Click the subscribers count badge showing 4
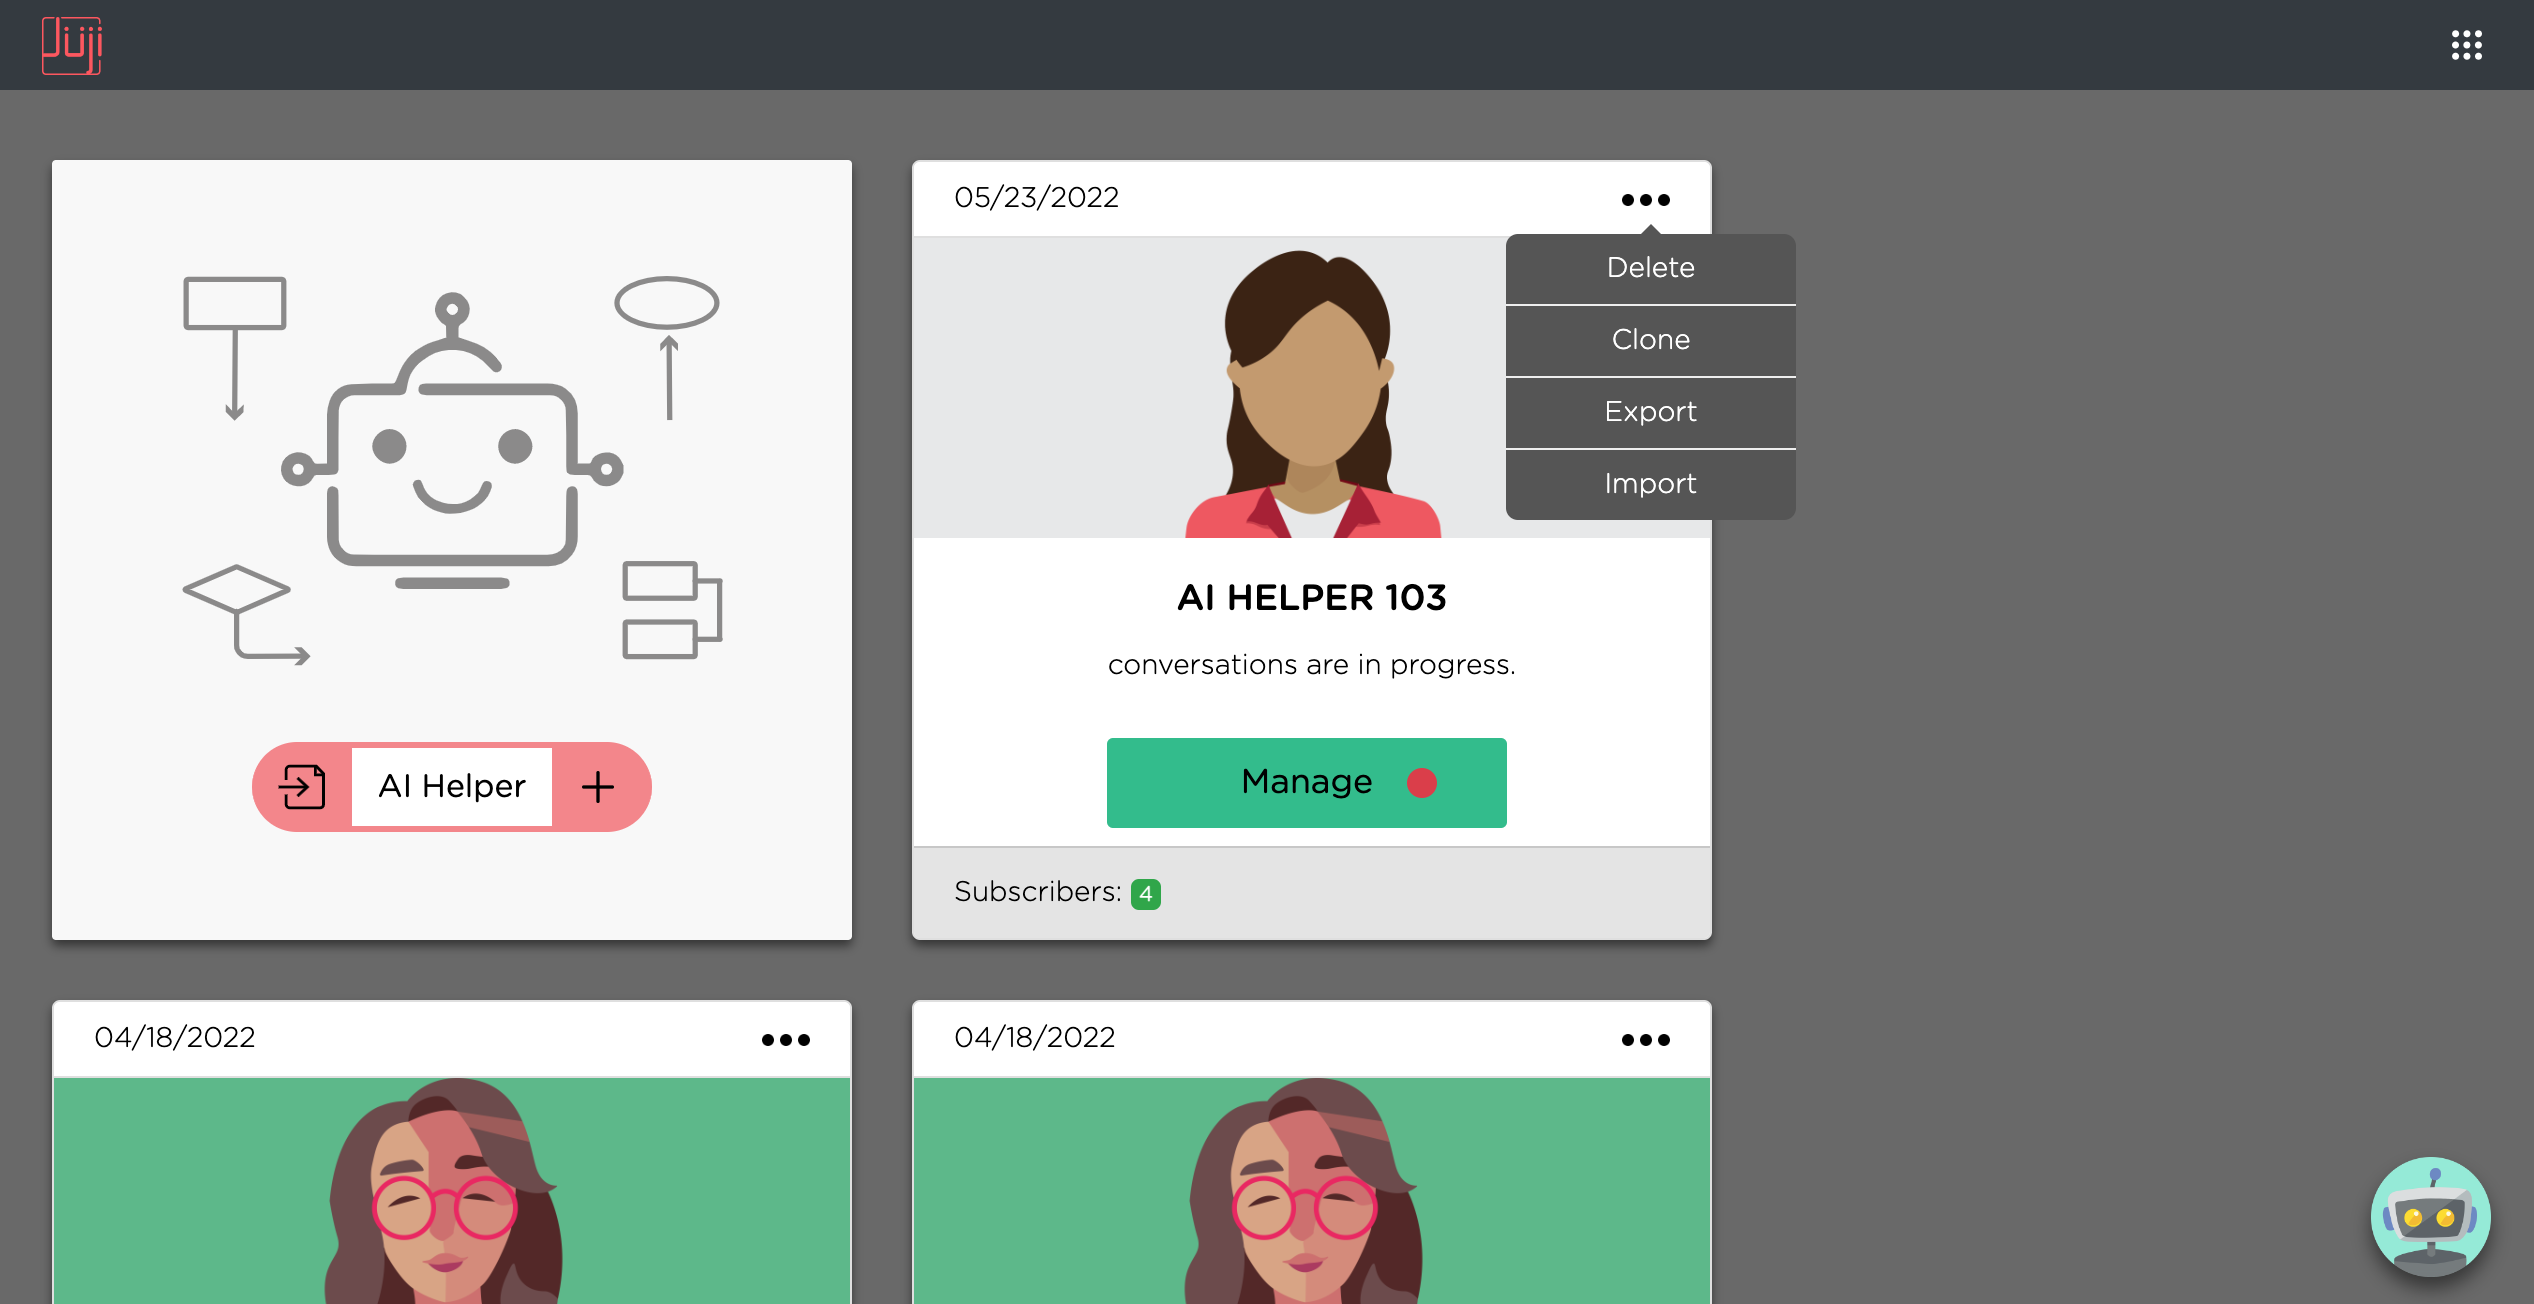The width and height of the screenshot is (2534, 1304). pos(1146,893)
